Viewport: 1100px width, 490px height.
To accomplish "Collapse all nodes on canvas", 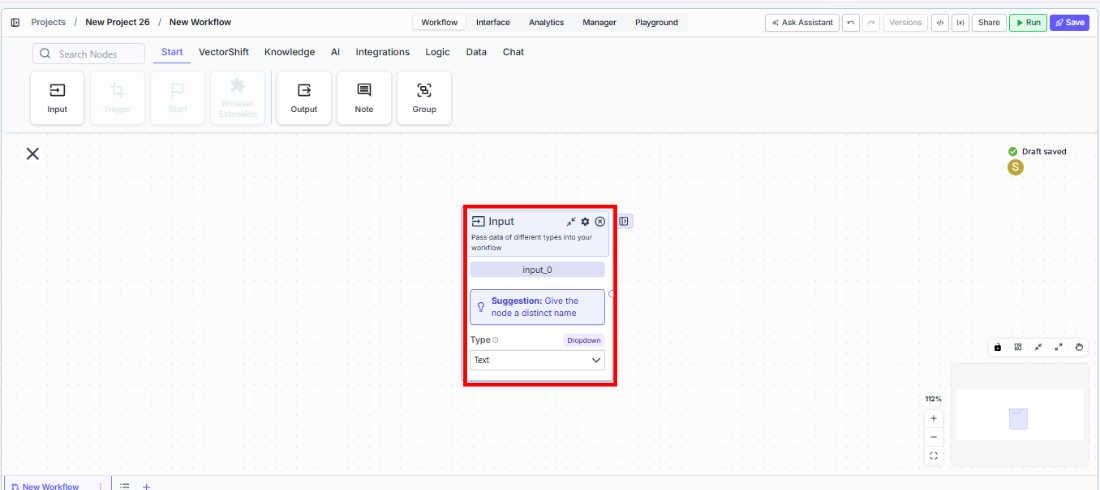I will click(1038, 347).
